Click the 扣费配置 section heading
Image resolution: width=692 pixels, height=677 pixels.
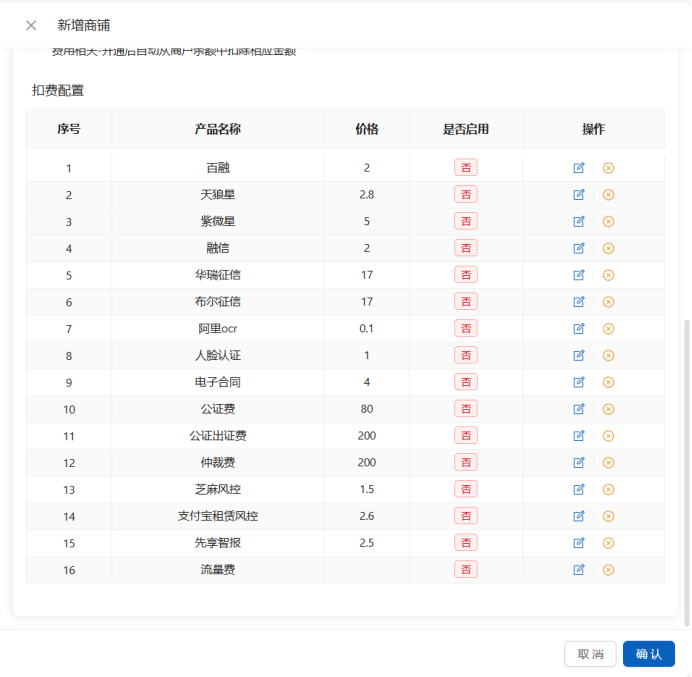[x=58, y=90]
